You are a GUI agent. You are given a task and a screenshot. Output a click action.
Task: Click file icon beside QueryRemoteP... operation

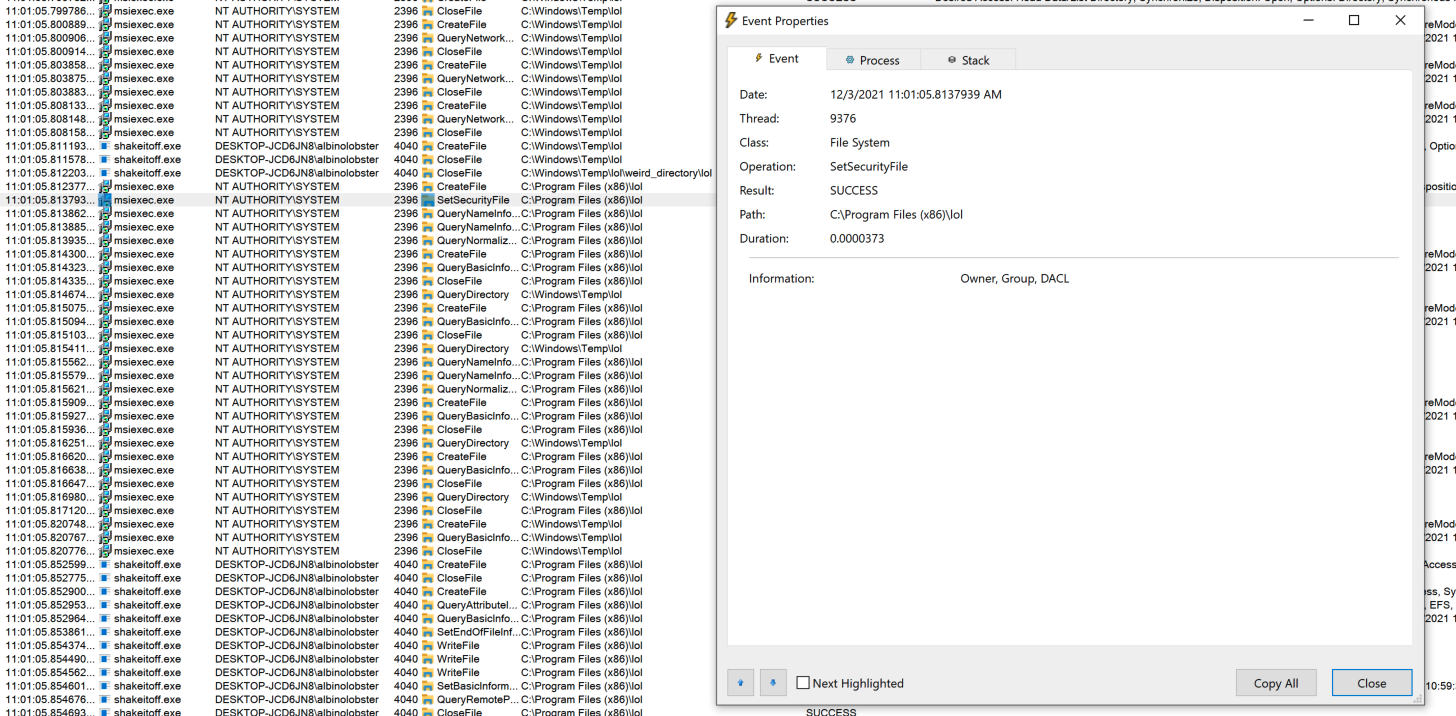[428, 700]
